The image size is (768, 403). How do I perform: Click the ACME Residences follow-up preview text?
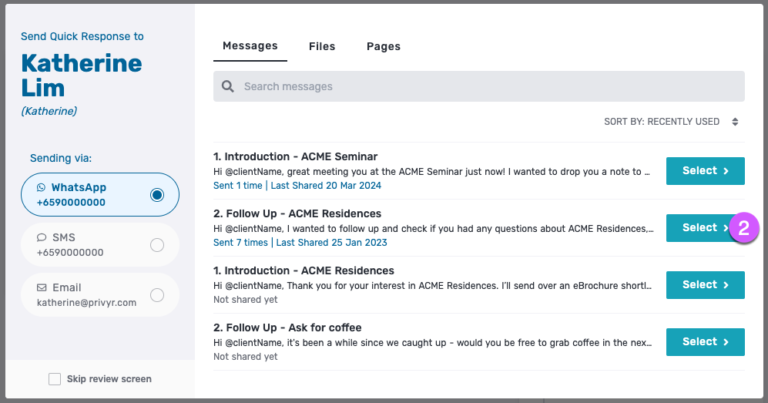433,229
